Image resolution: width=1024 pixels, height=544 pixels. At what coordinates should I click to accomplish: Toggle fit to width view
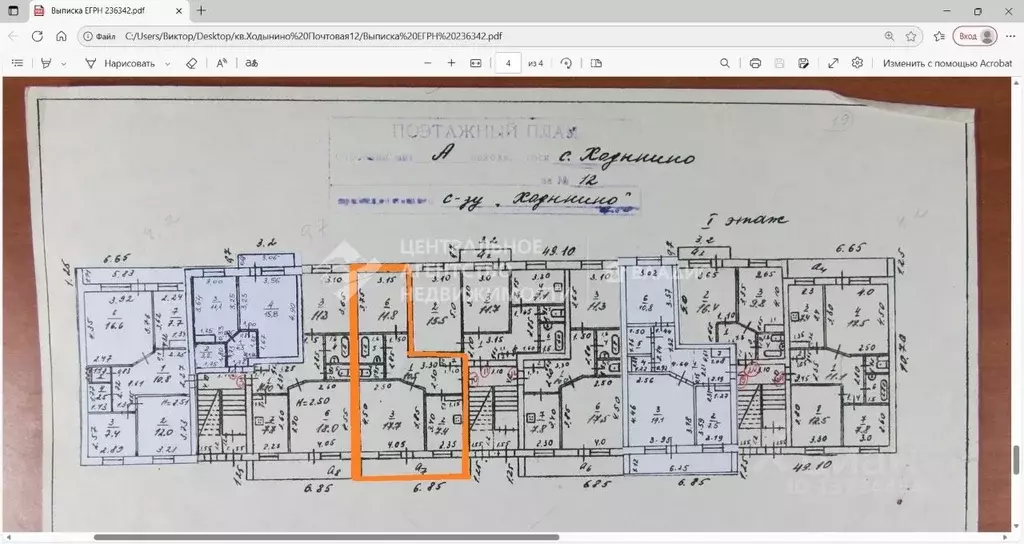[475, 63]
